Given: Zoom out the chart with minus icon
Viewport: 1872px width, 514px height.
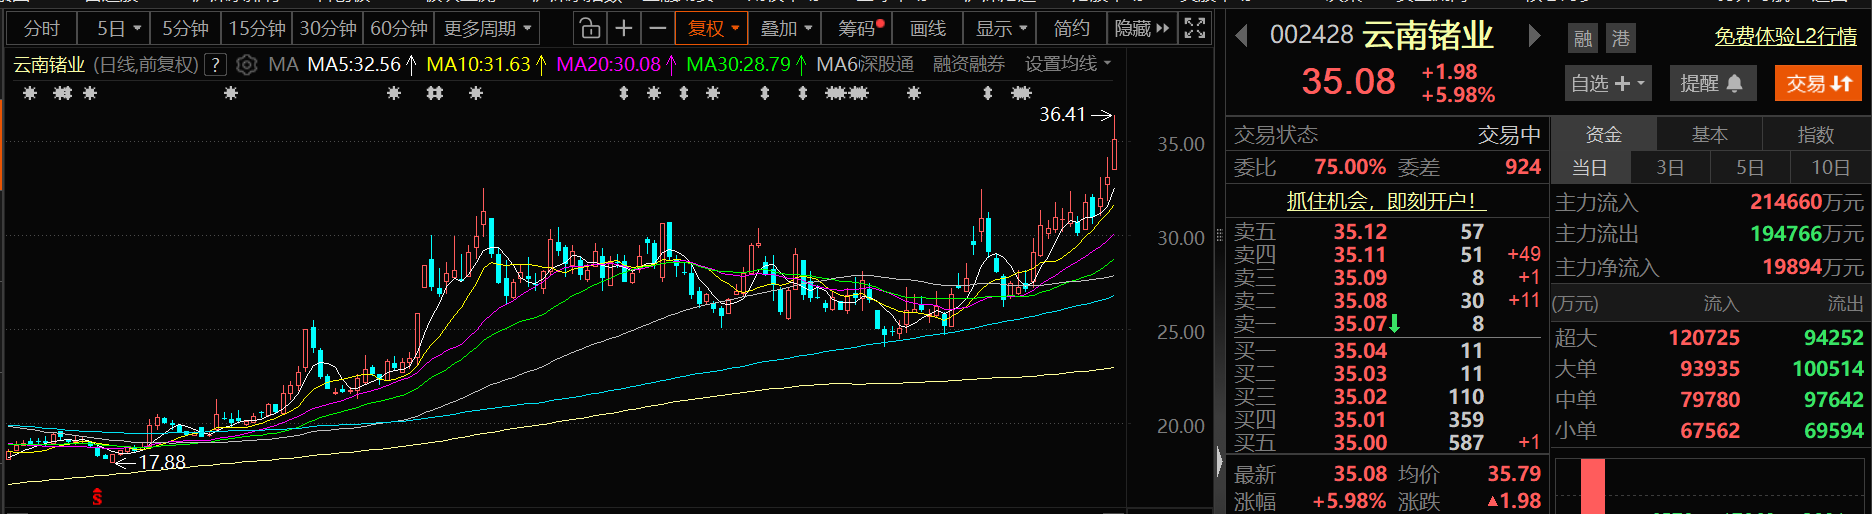Looking at the screenshot, I should [x=657, y=29].
